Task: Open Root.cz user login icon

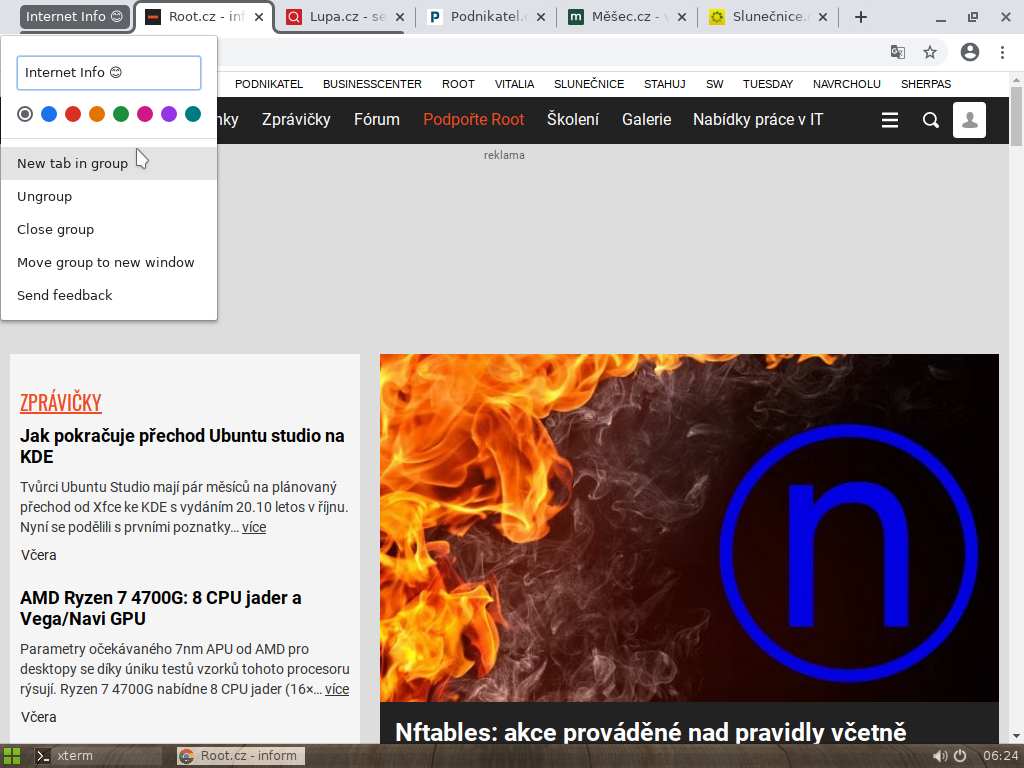Action: pos(969,119)
